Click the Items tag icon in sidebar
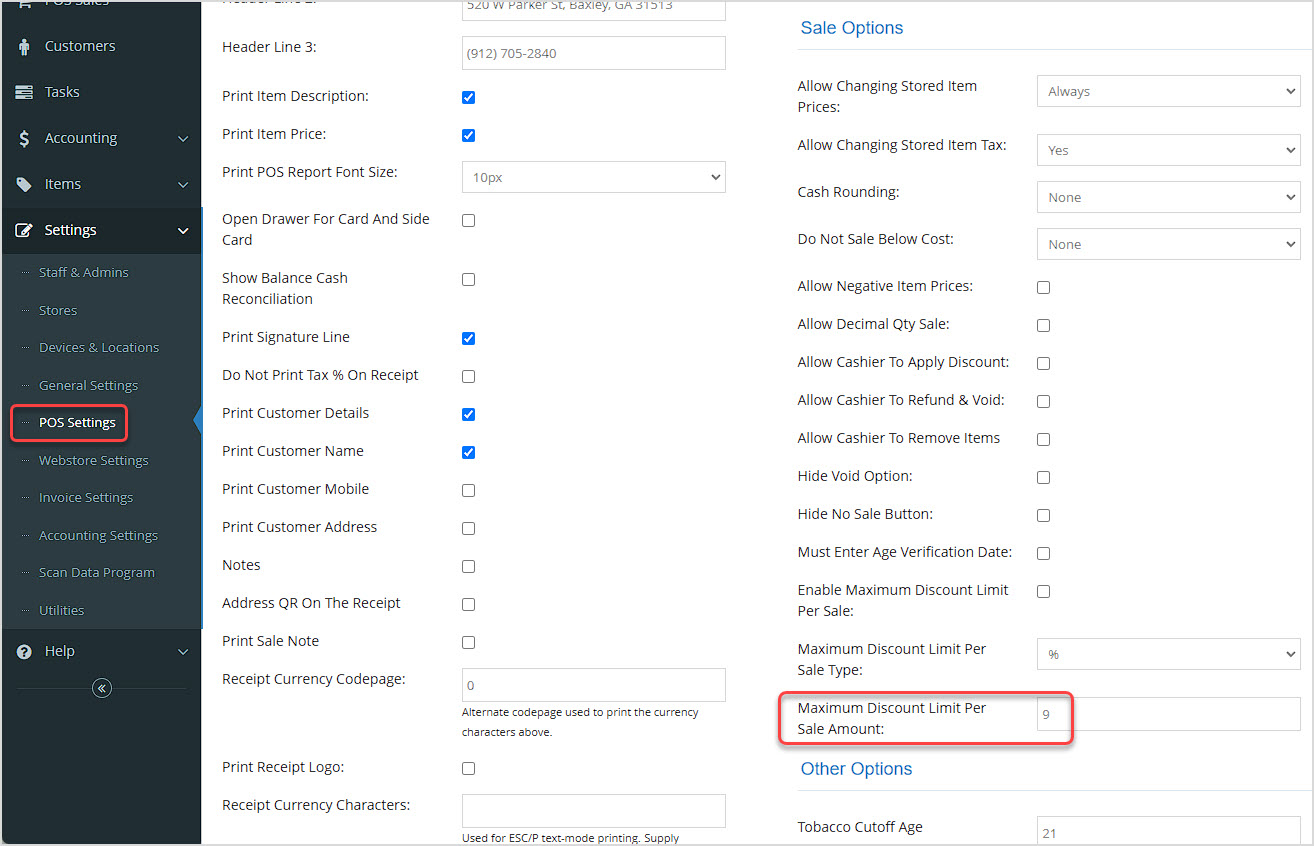The image size is (1314, 846). pyautogui.click(x=24, y=184)
